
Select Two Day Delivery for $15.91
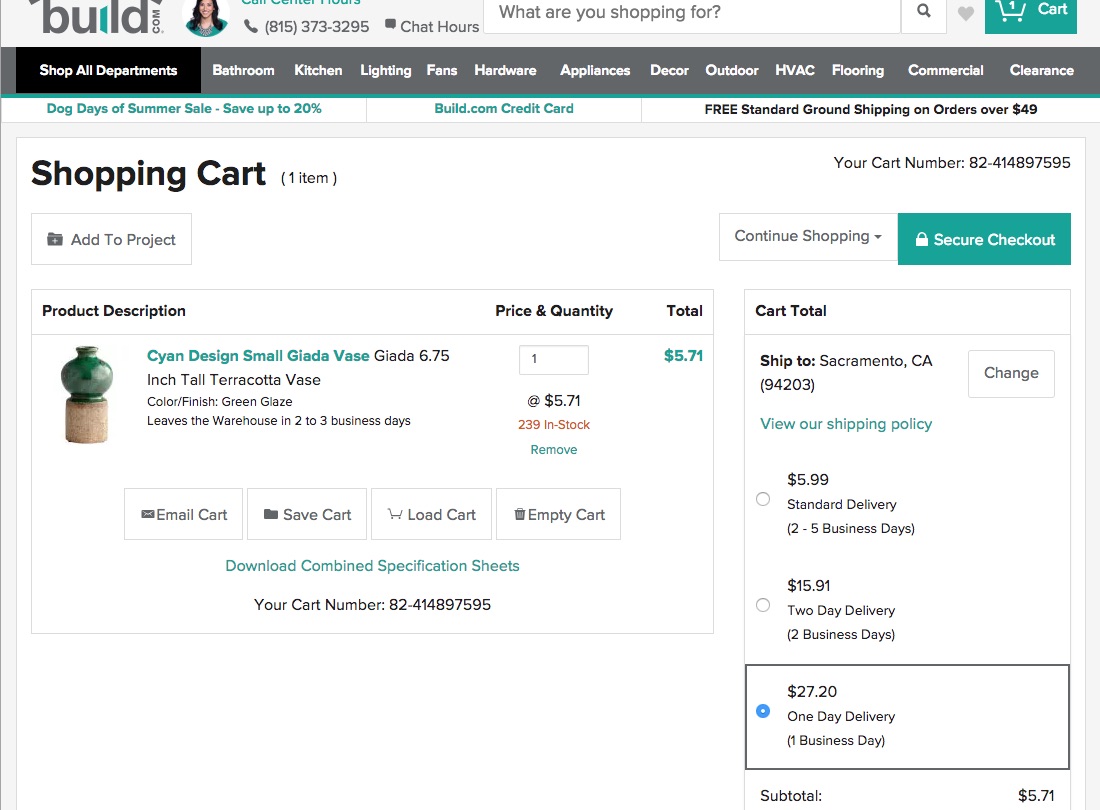763,605
